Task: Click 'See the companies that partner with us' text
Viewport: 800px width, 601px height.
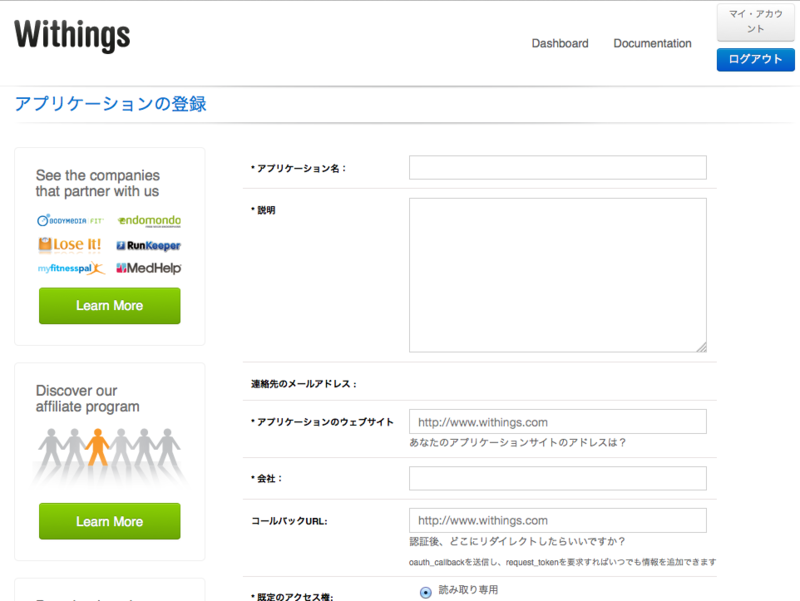Action: coord(97,183)
